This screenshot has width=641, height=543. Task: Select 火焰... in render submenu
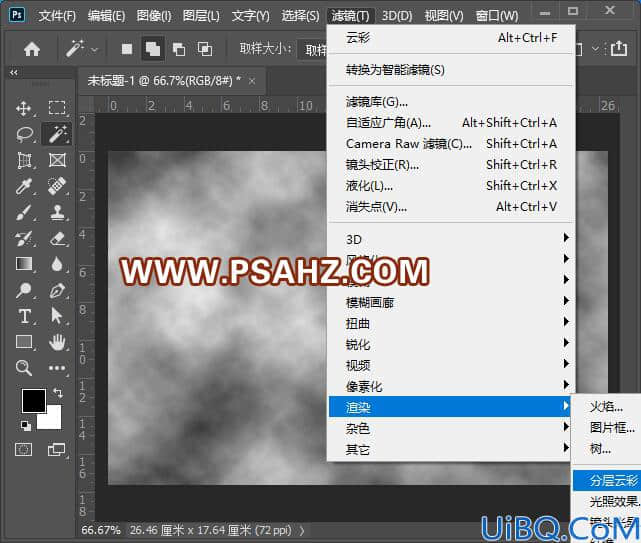[607, 406]
